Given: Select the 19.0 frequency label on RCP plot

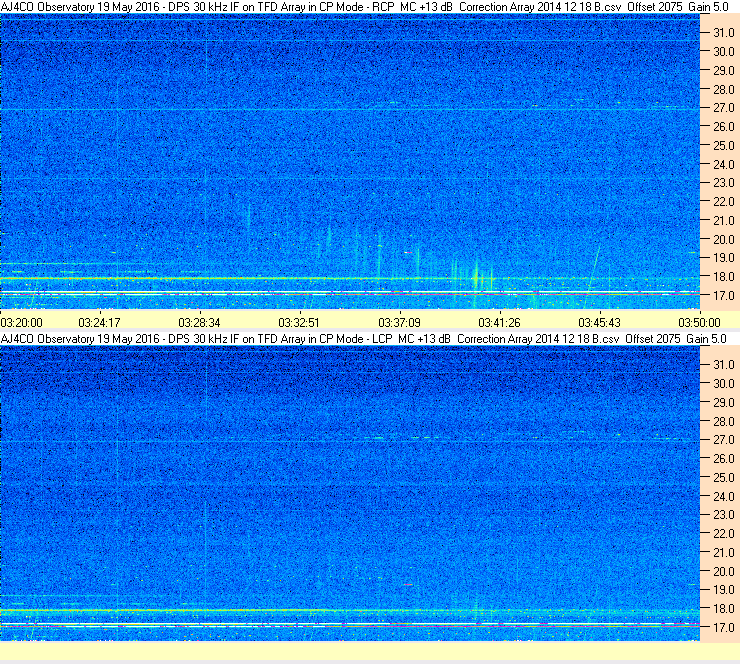Looking at the screenshot, I should [x=723, y=258].
